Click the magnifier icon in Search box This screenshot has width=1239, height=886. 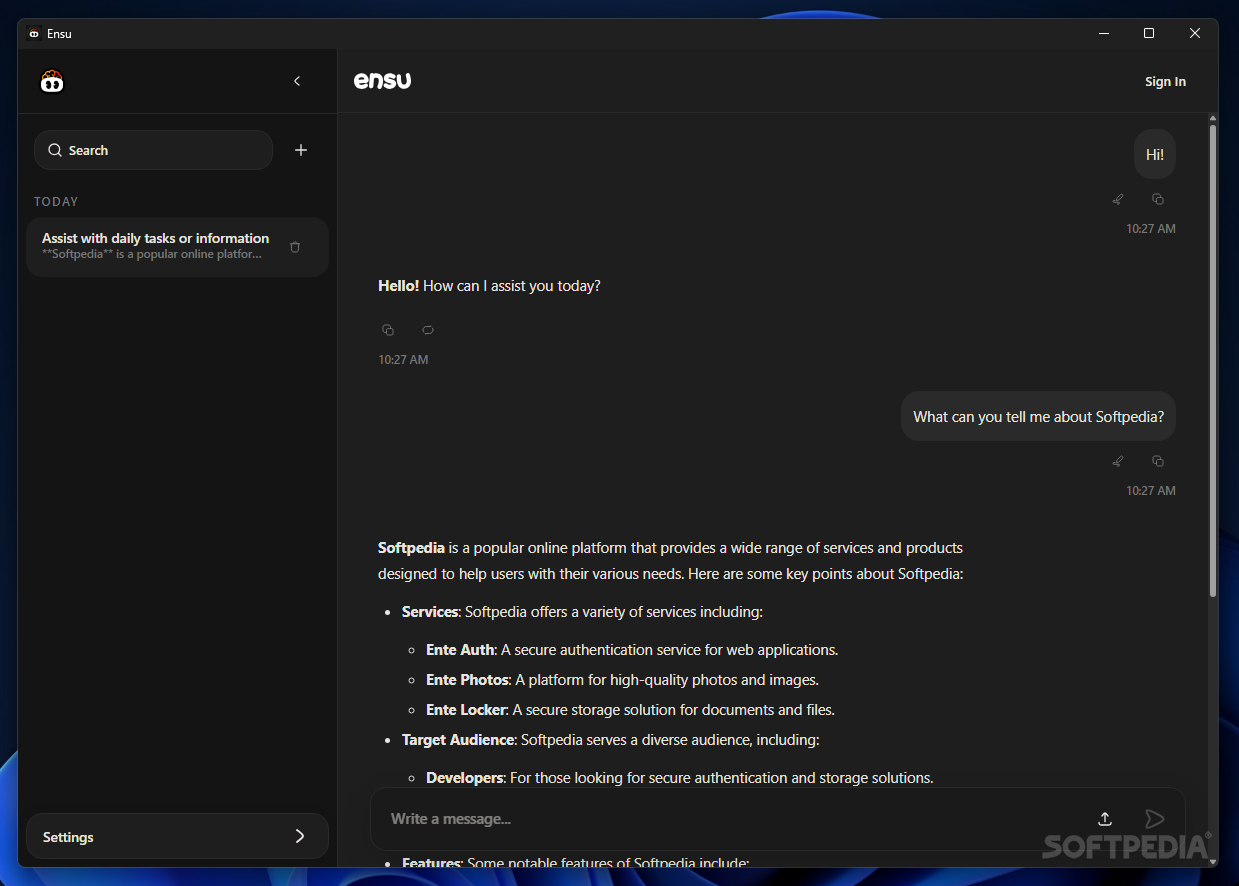[x=55, y=150]
